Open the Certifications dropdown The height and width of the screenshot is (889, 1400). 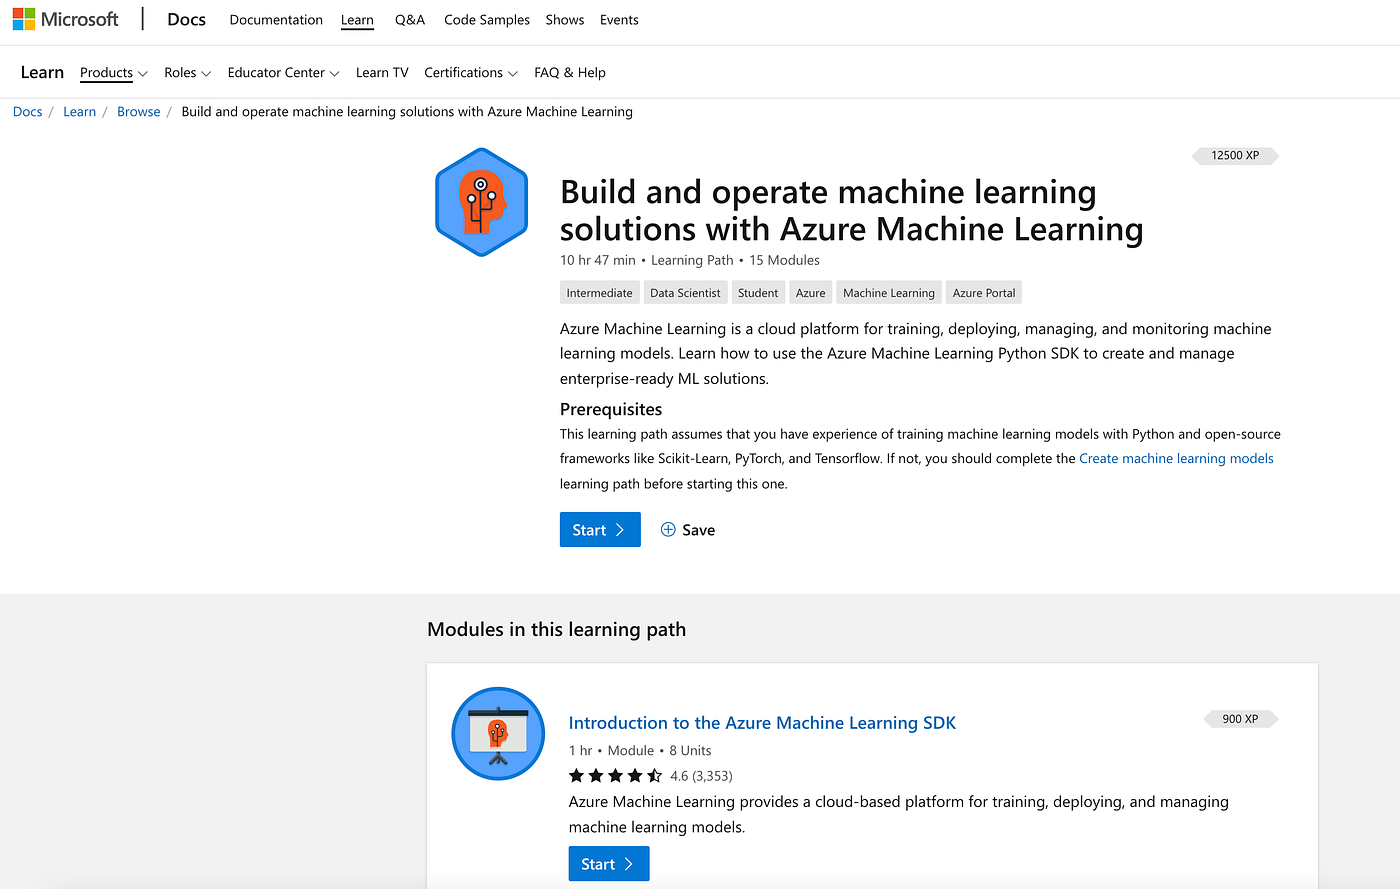(471, 73)
